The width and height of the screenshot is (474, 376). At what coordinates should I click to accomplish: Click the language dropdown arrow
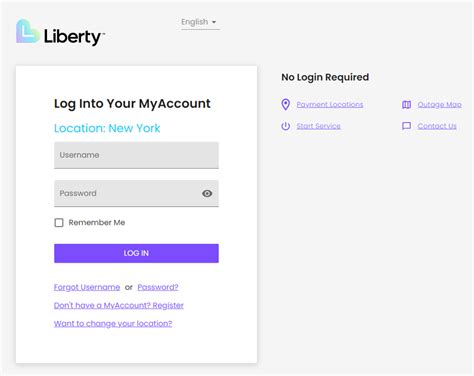coord(214,22)
